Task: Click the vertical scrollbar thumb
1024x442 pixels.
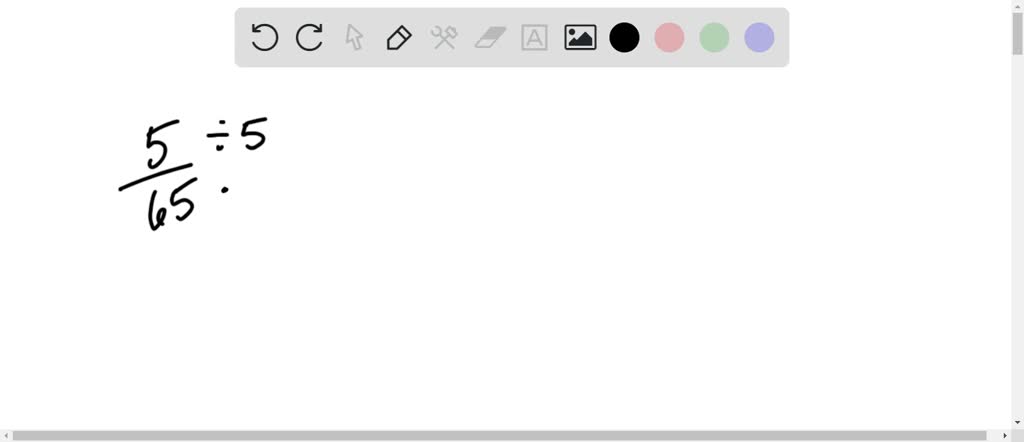Action: pos(1017,33)
